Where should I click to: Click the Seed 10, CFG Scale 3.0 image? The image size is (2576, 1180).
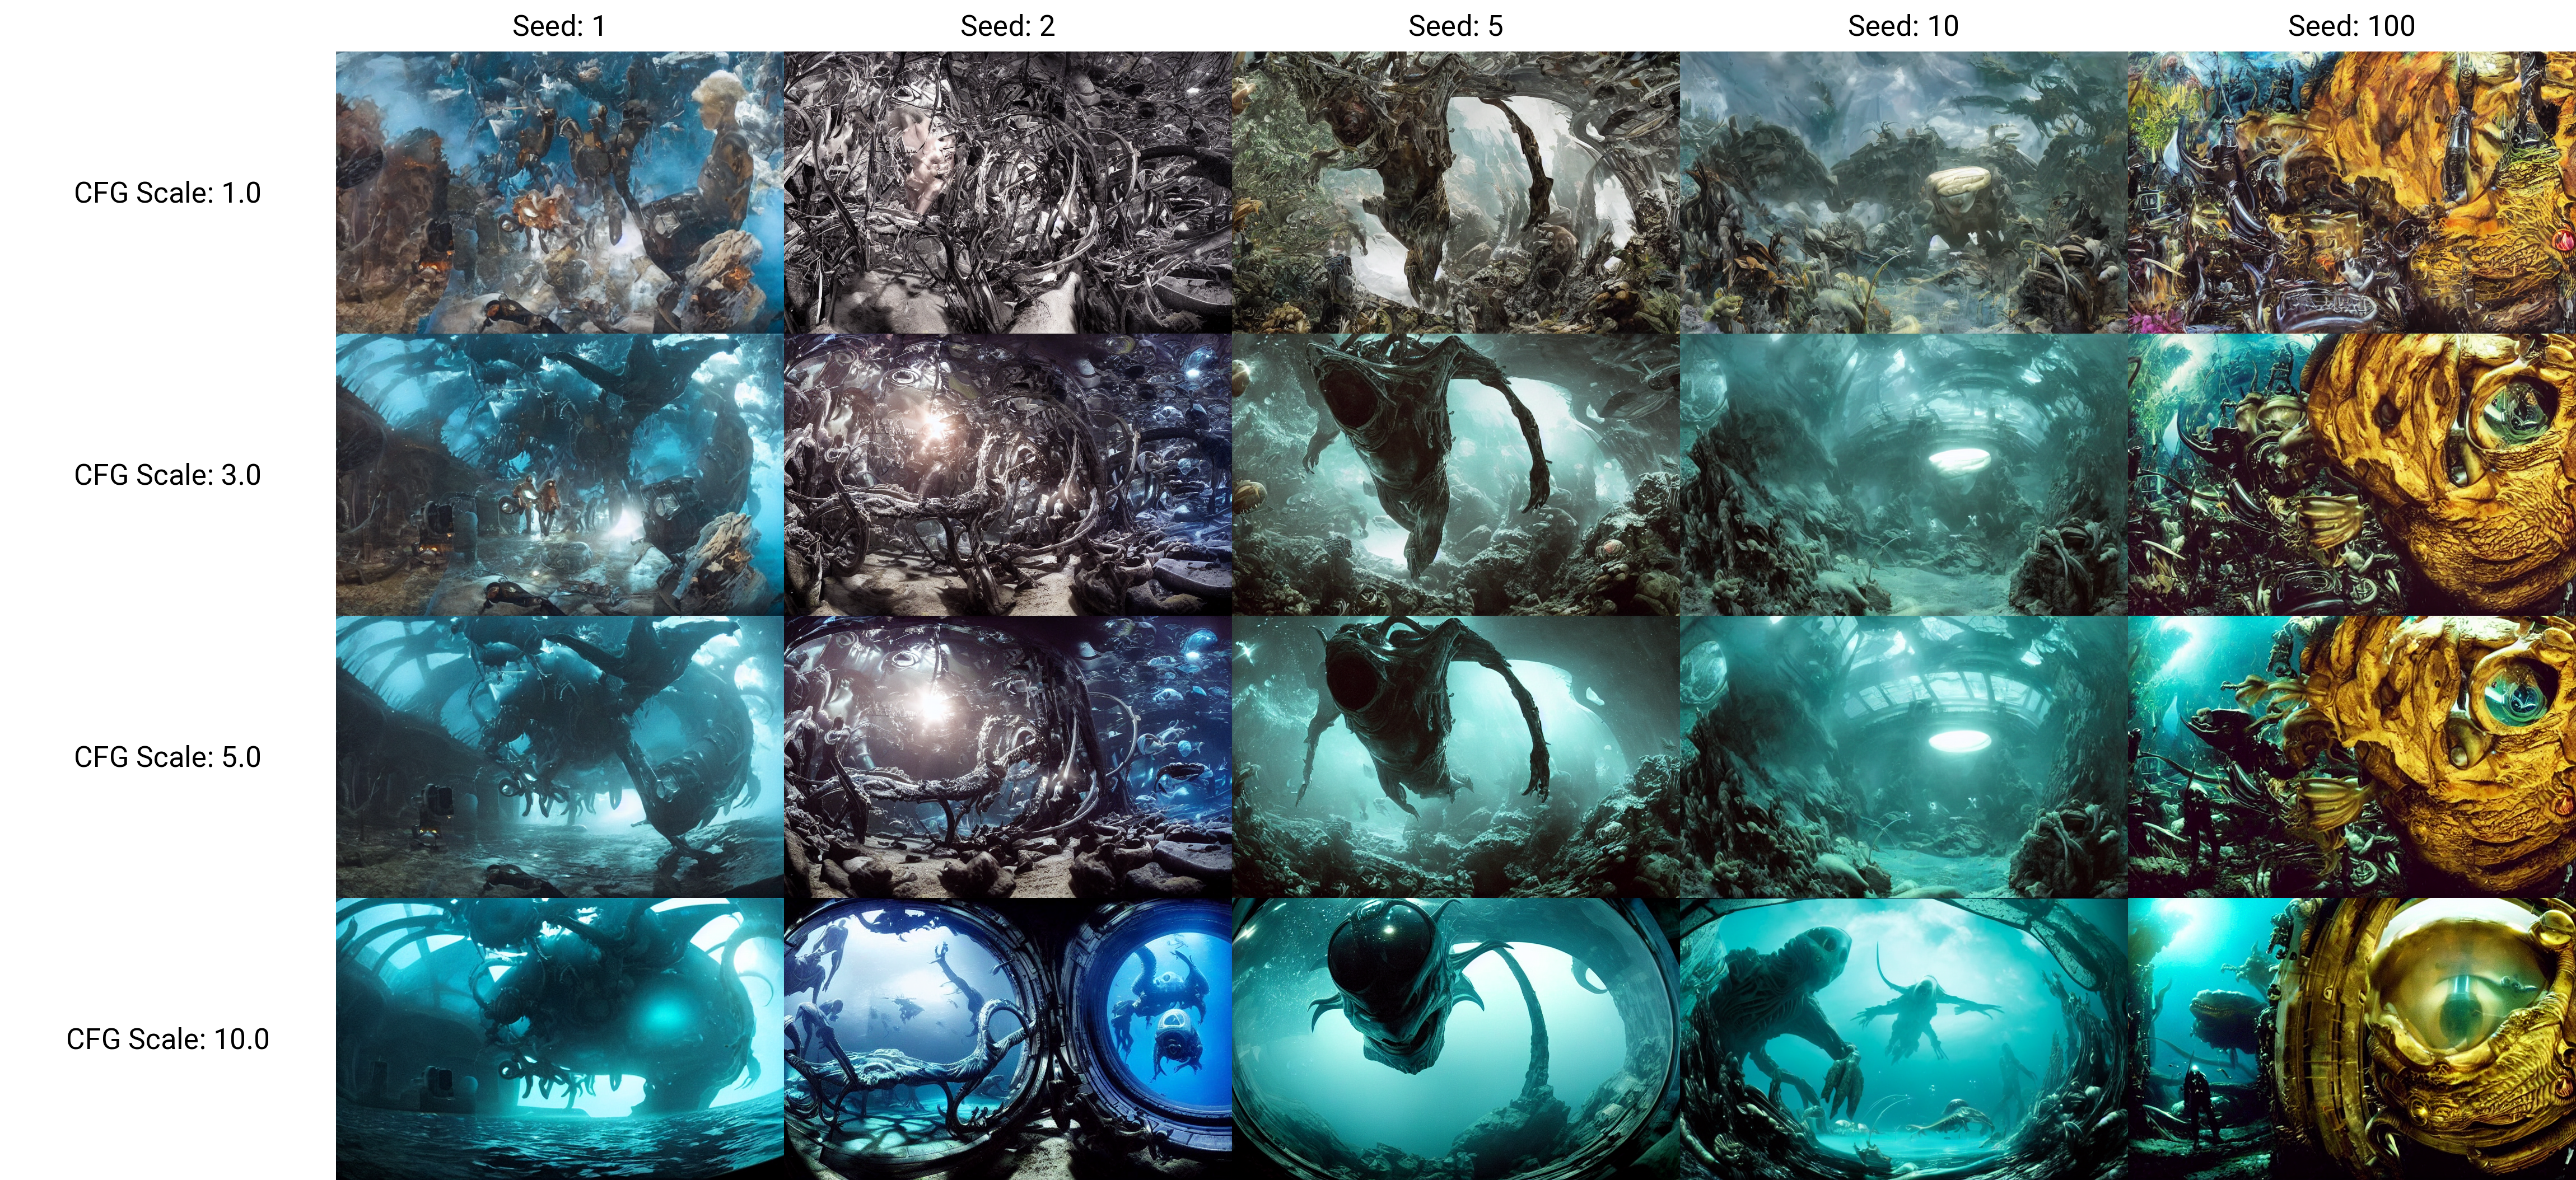[1903, 474]
